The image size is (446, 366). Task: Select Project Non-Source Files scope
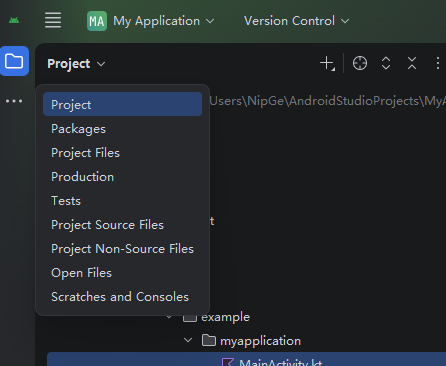pos(122,249)
